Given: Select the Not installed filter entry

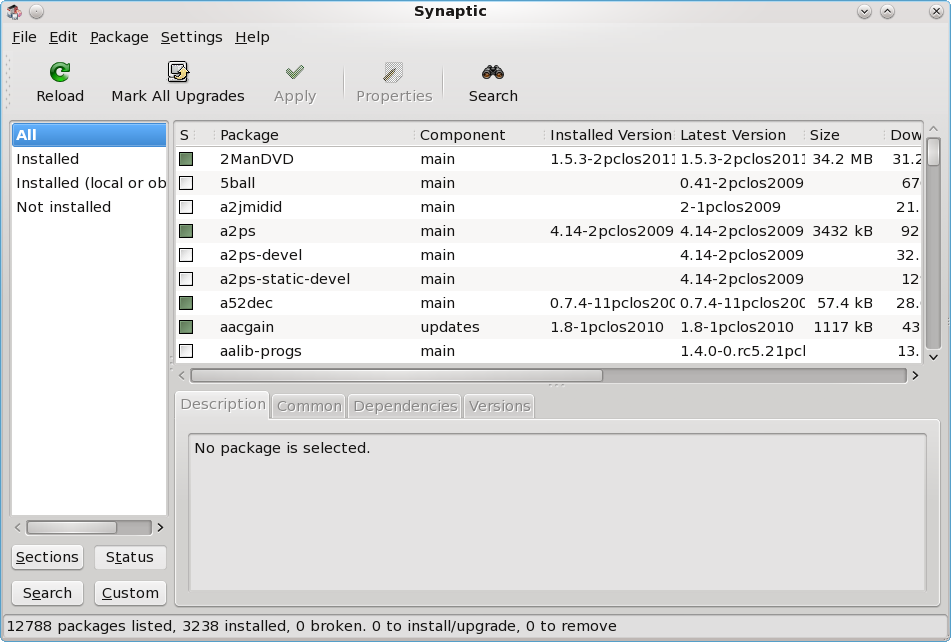Looking at the screenshot, I should tap(89, 207).
